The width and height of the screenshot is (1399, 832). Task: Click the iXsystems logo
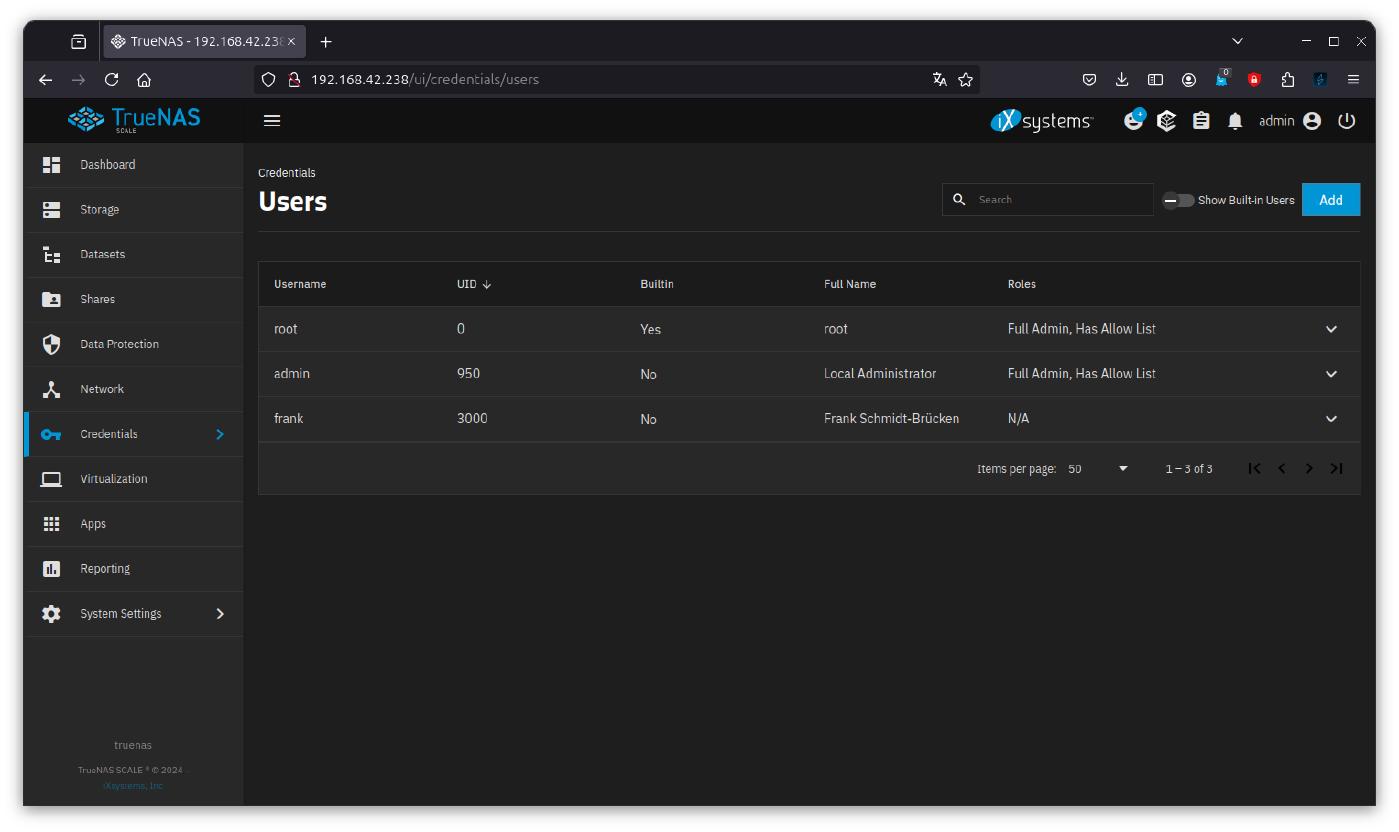[x=1041, y=121]
